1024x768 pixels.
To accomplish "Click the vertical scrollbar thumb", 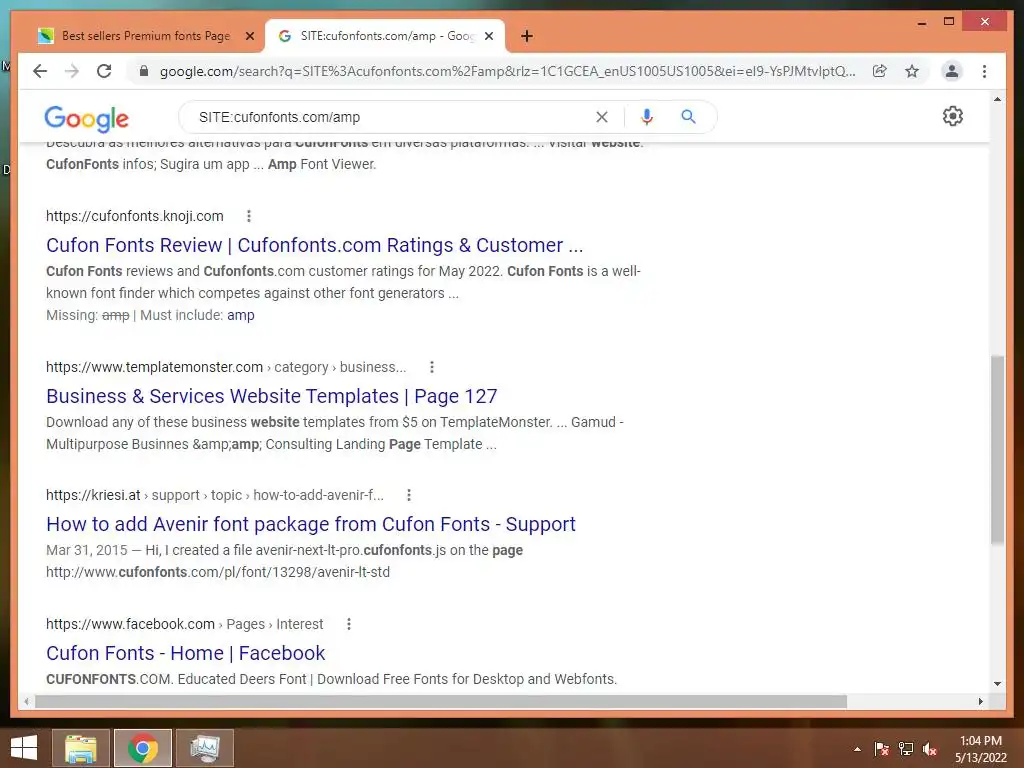I will [x=997, y=449].
